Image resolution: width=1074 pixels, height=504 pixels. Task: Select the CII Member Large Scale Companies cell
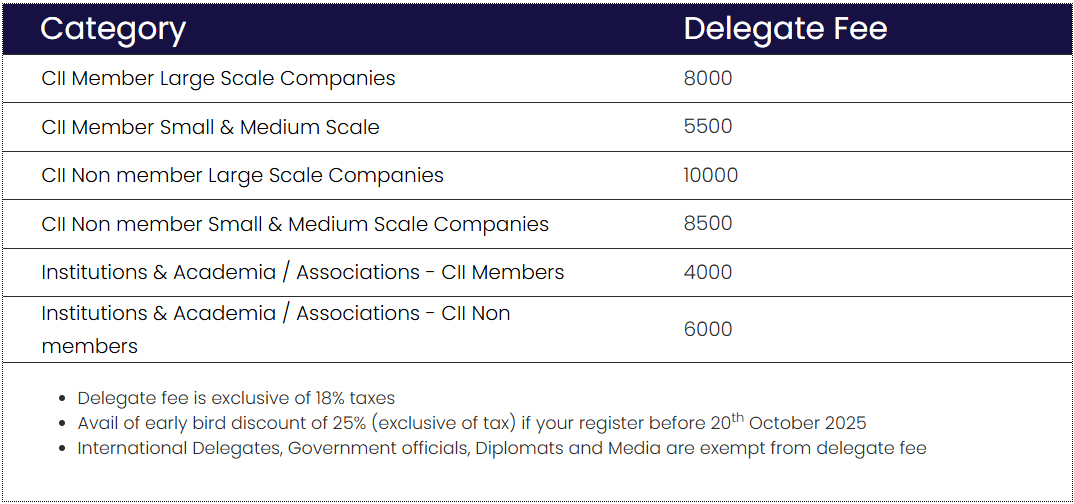(x=218, y=78)
